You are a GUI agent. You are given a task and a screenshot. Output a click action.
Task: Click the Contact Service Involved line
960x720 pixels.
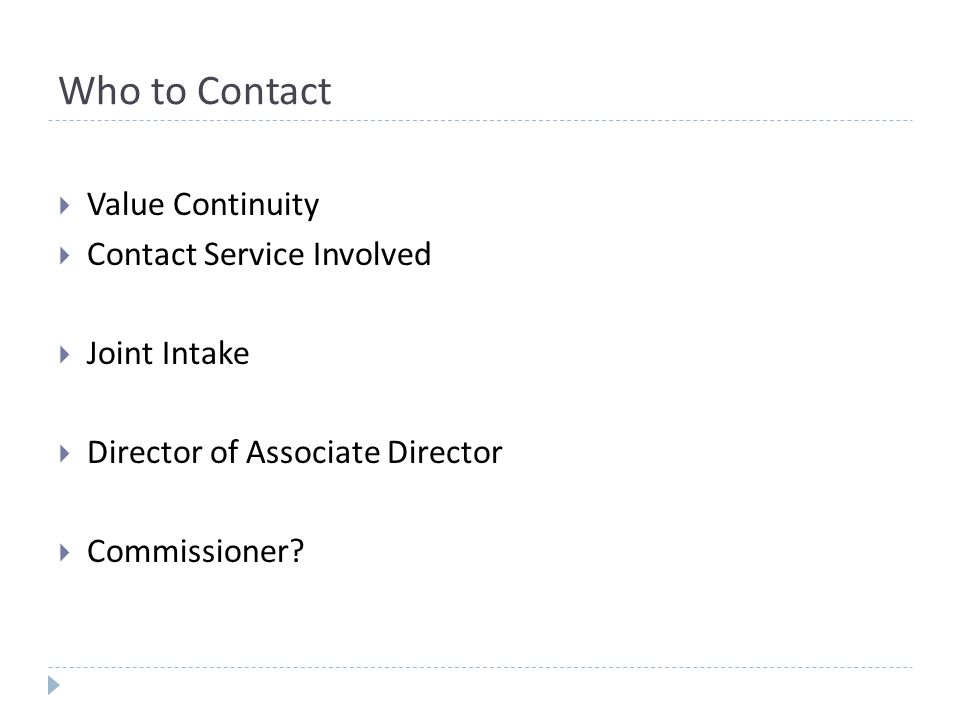pyautogui.click(x=259, y=255)
